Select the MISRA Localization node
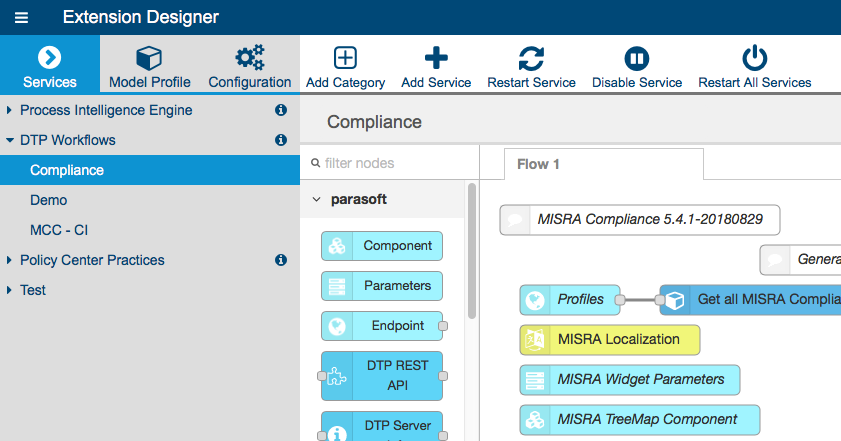The image size is (841, 441). point(610,340)
